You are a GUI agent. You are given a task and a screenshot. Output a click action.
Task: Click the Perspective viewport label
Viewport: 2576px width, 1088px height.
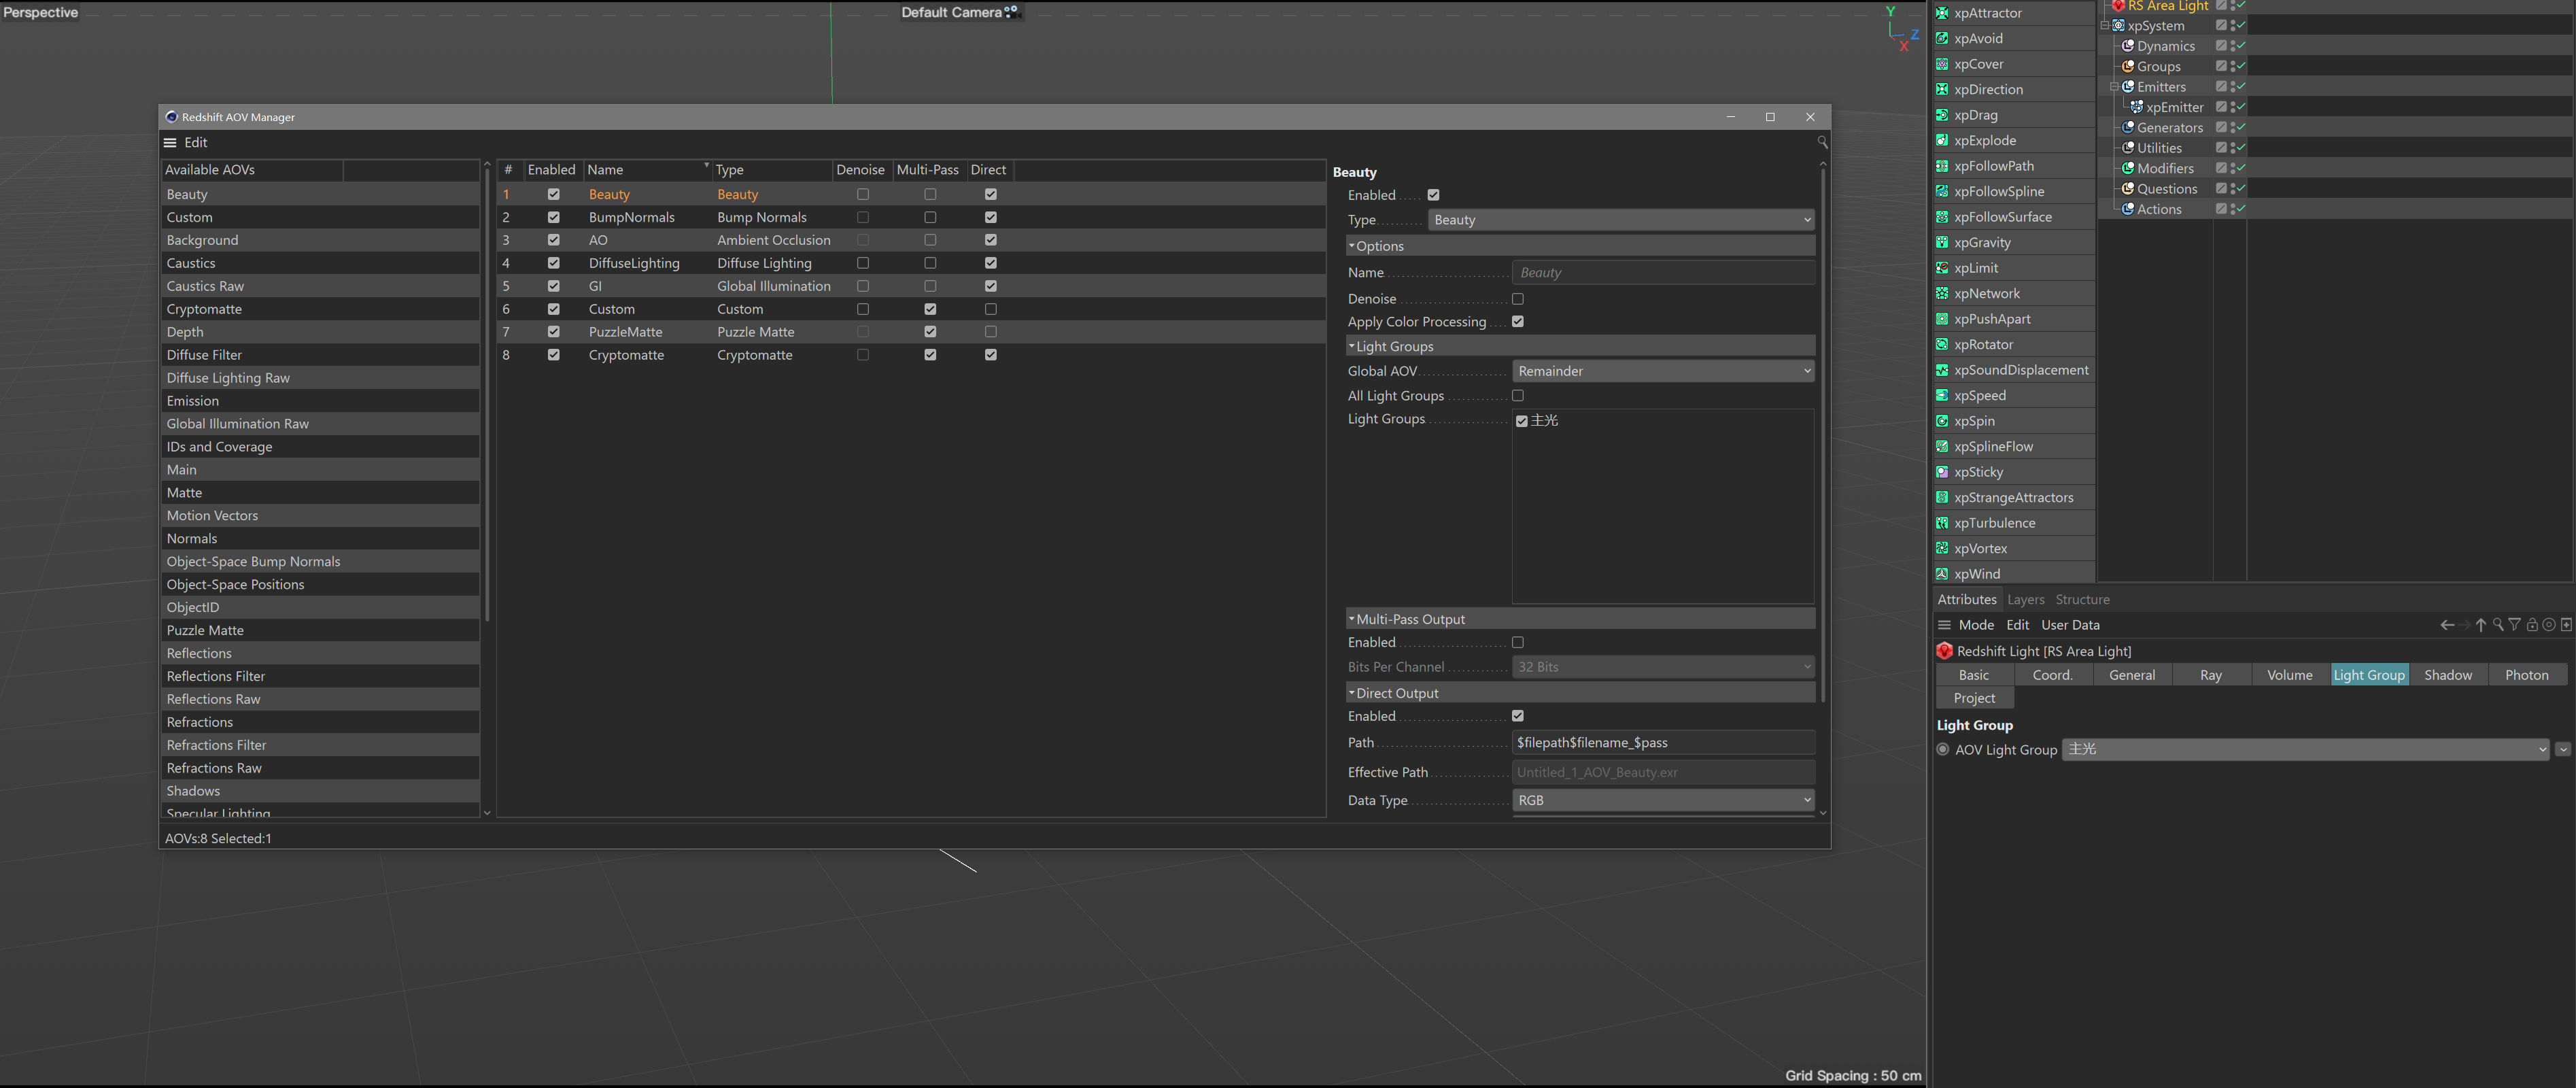[x=41, y=12]
